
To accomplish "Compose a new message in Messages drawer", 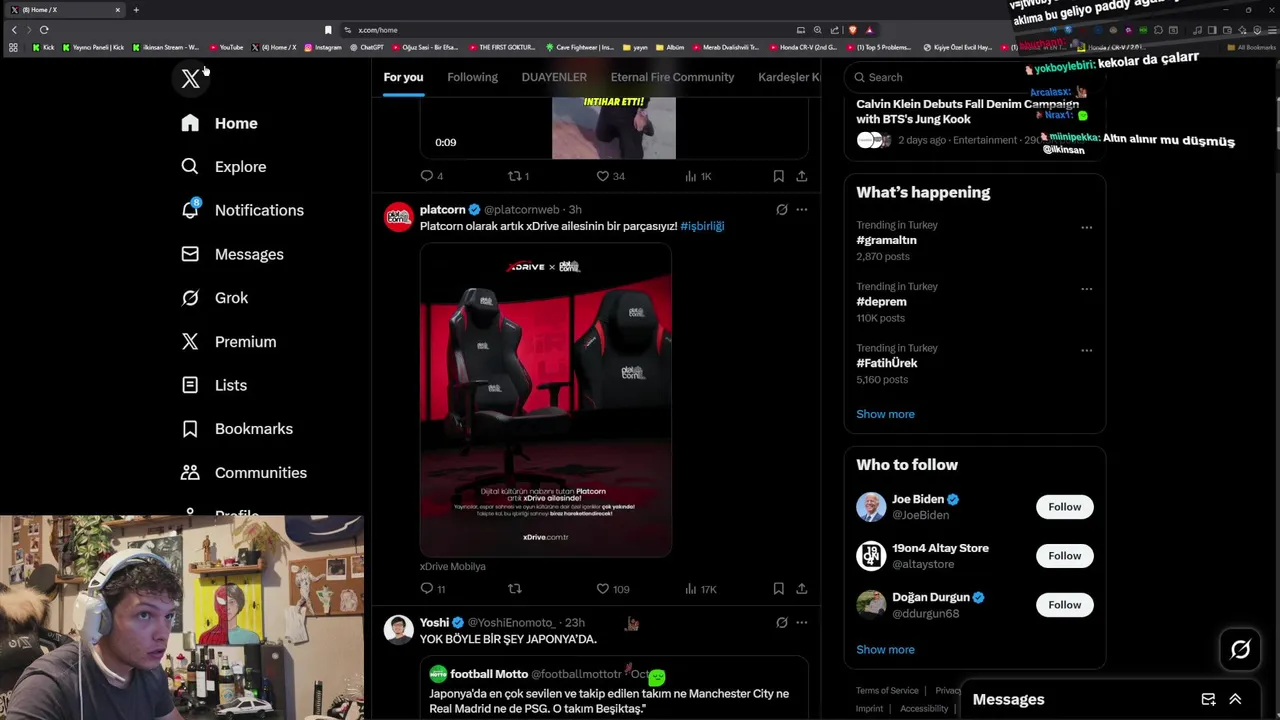I will click(x=1208, y=700).
